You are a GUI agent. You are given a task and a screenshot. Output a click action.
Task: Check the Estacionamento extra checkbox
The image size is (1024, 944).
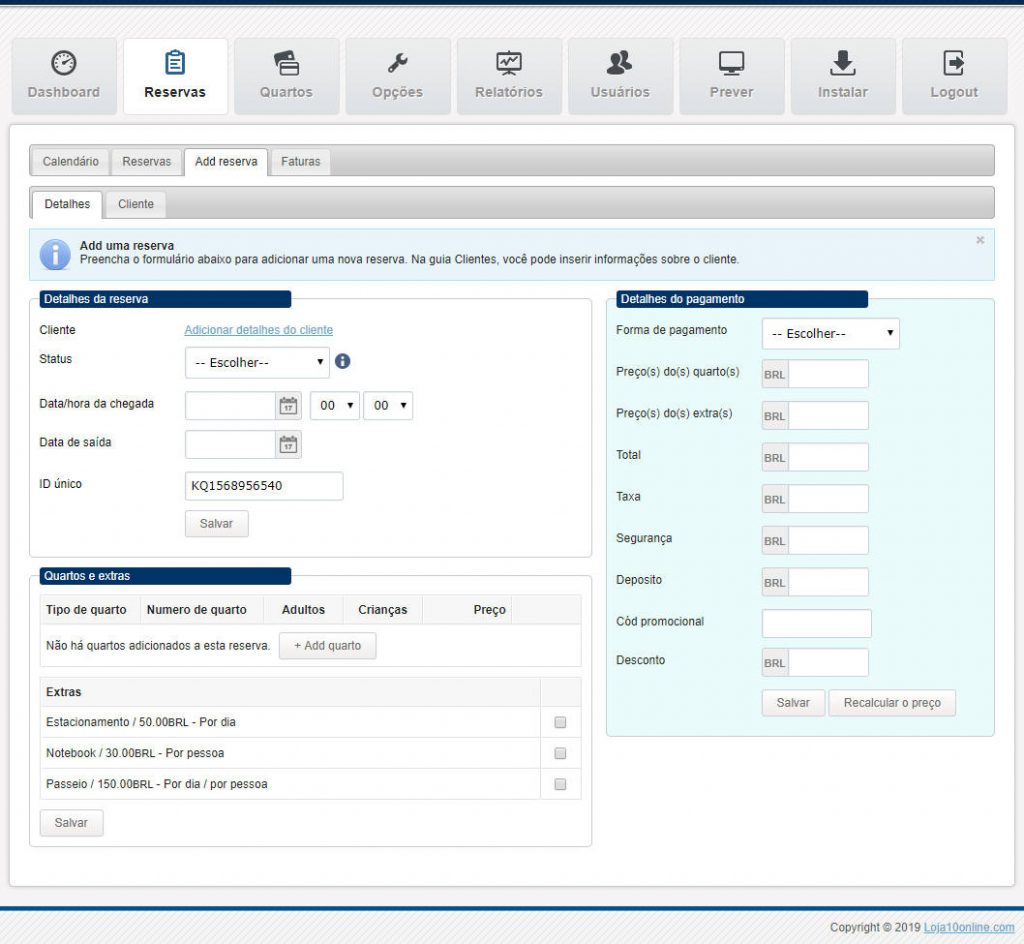[x=560, y=722]
